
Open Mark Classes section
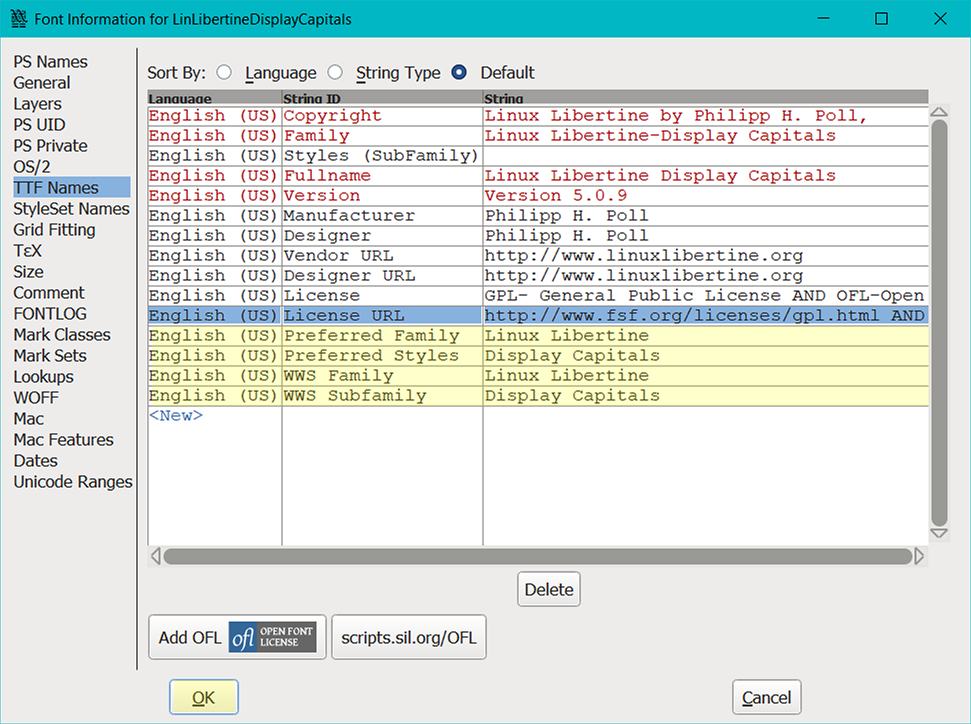62,335
